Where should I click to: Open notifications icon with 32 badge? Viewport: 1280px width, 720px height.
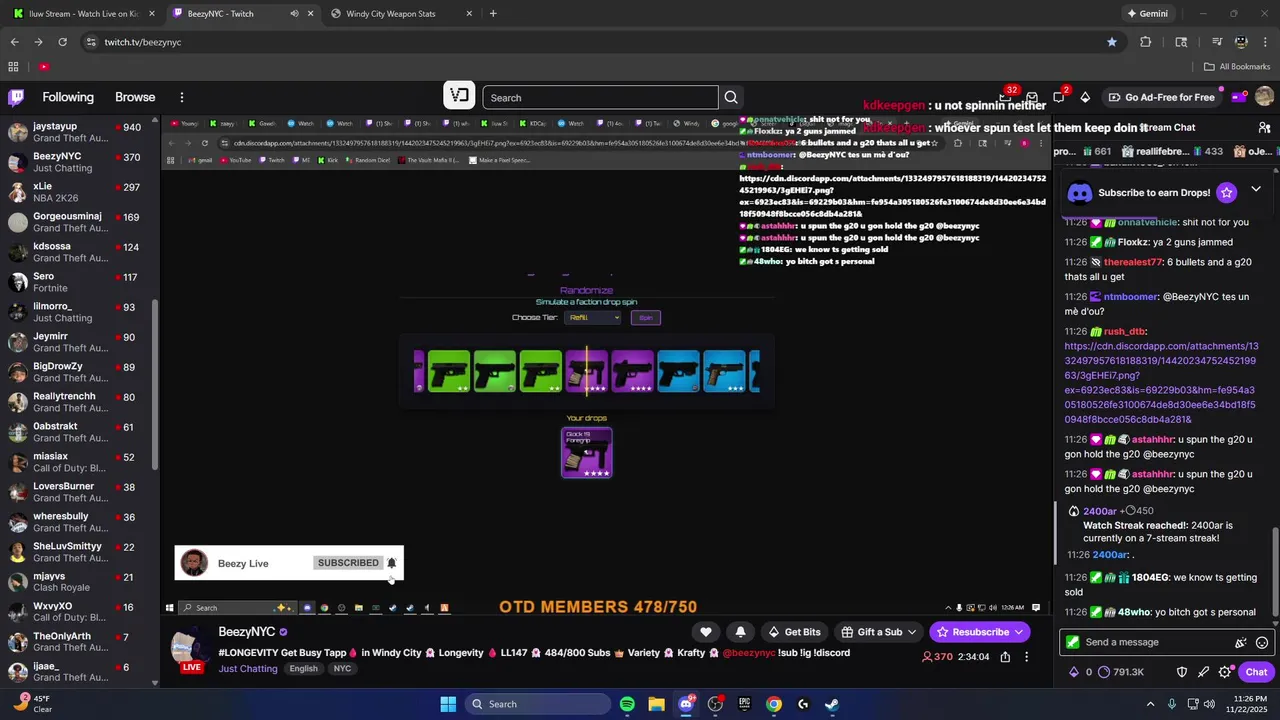[1006, 96]
